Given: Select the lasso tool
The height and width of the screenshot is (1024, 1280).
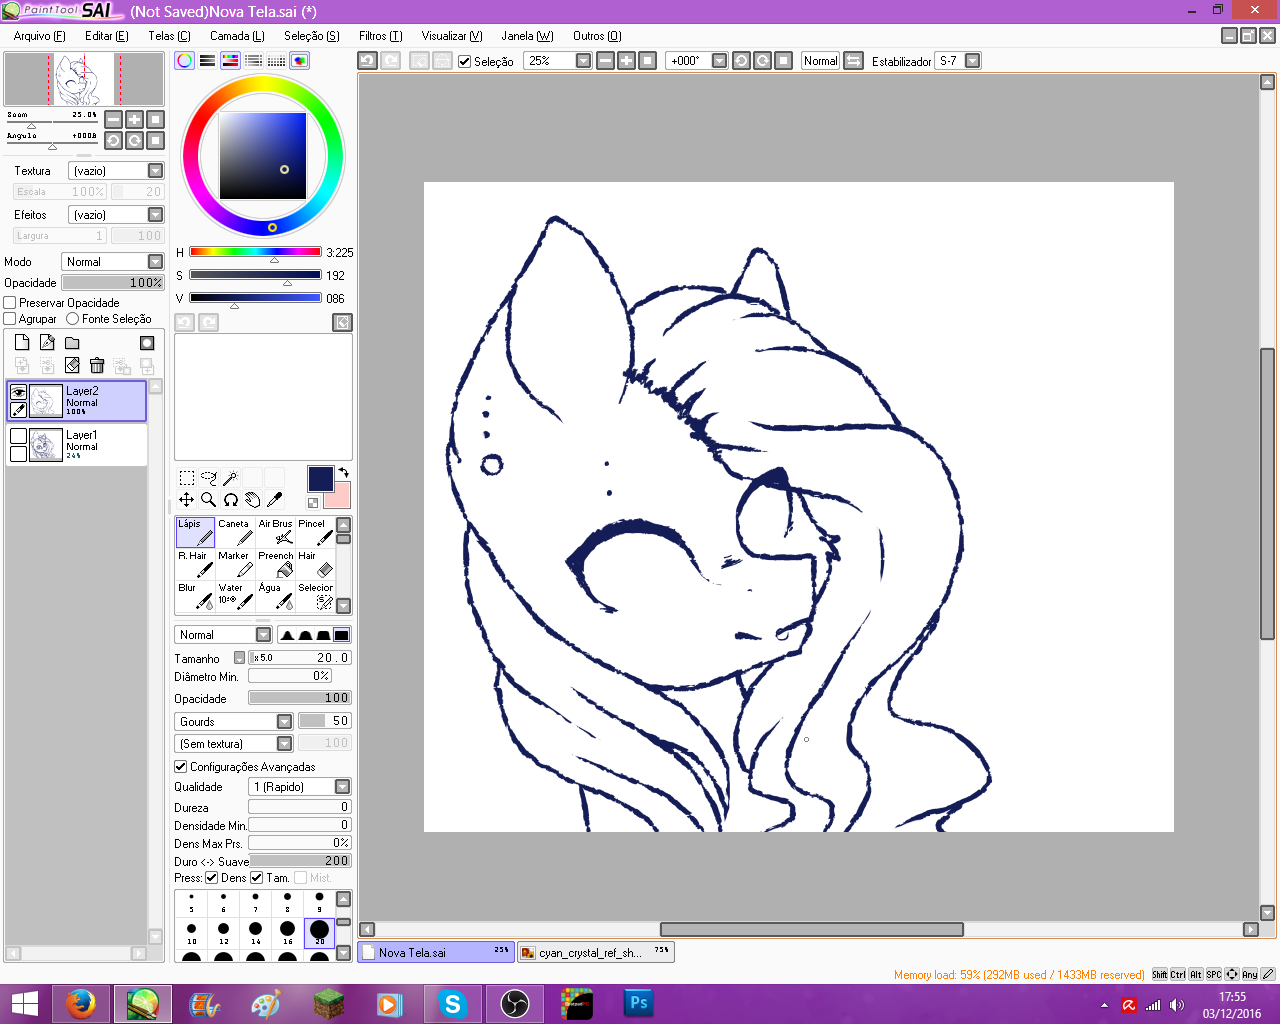Looking at the screenshot, I should 208,478.
